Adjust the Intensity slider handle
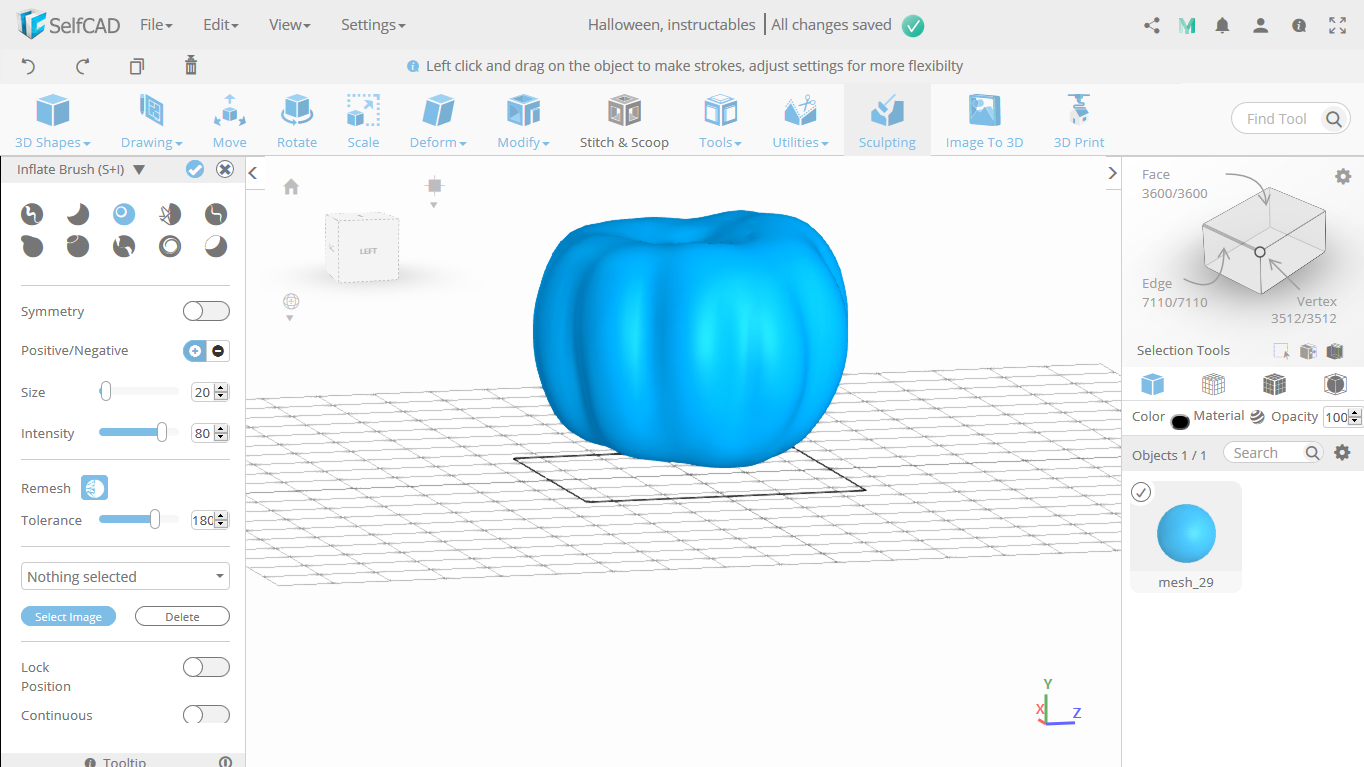1364x767 pixels. 162,432
